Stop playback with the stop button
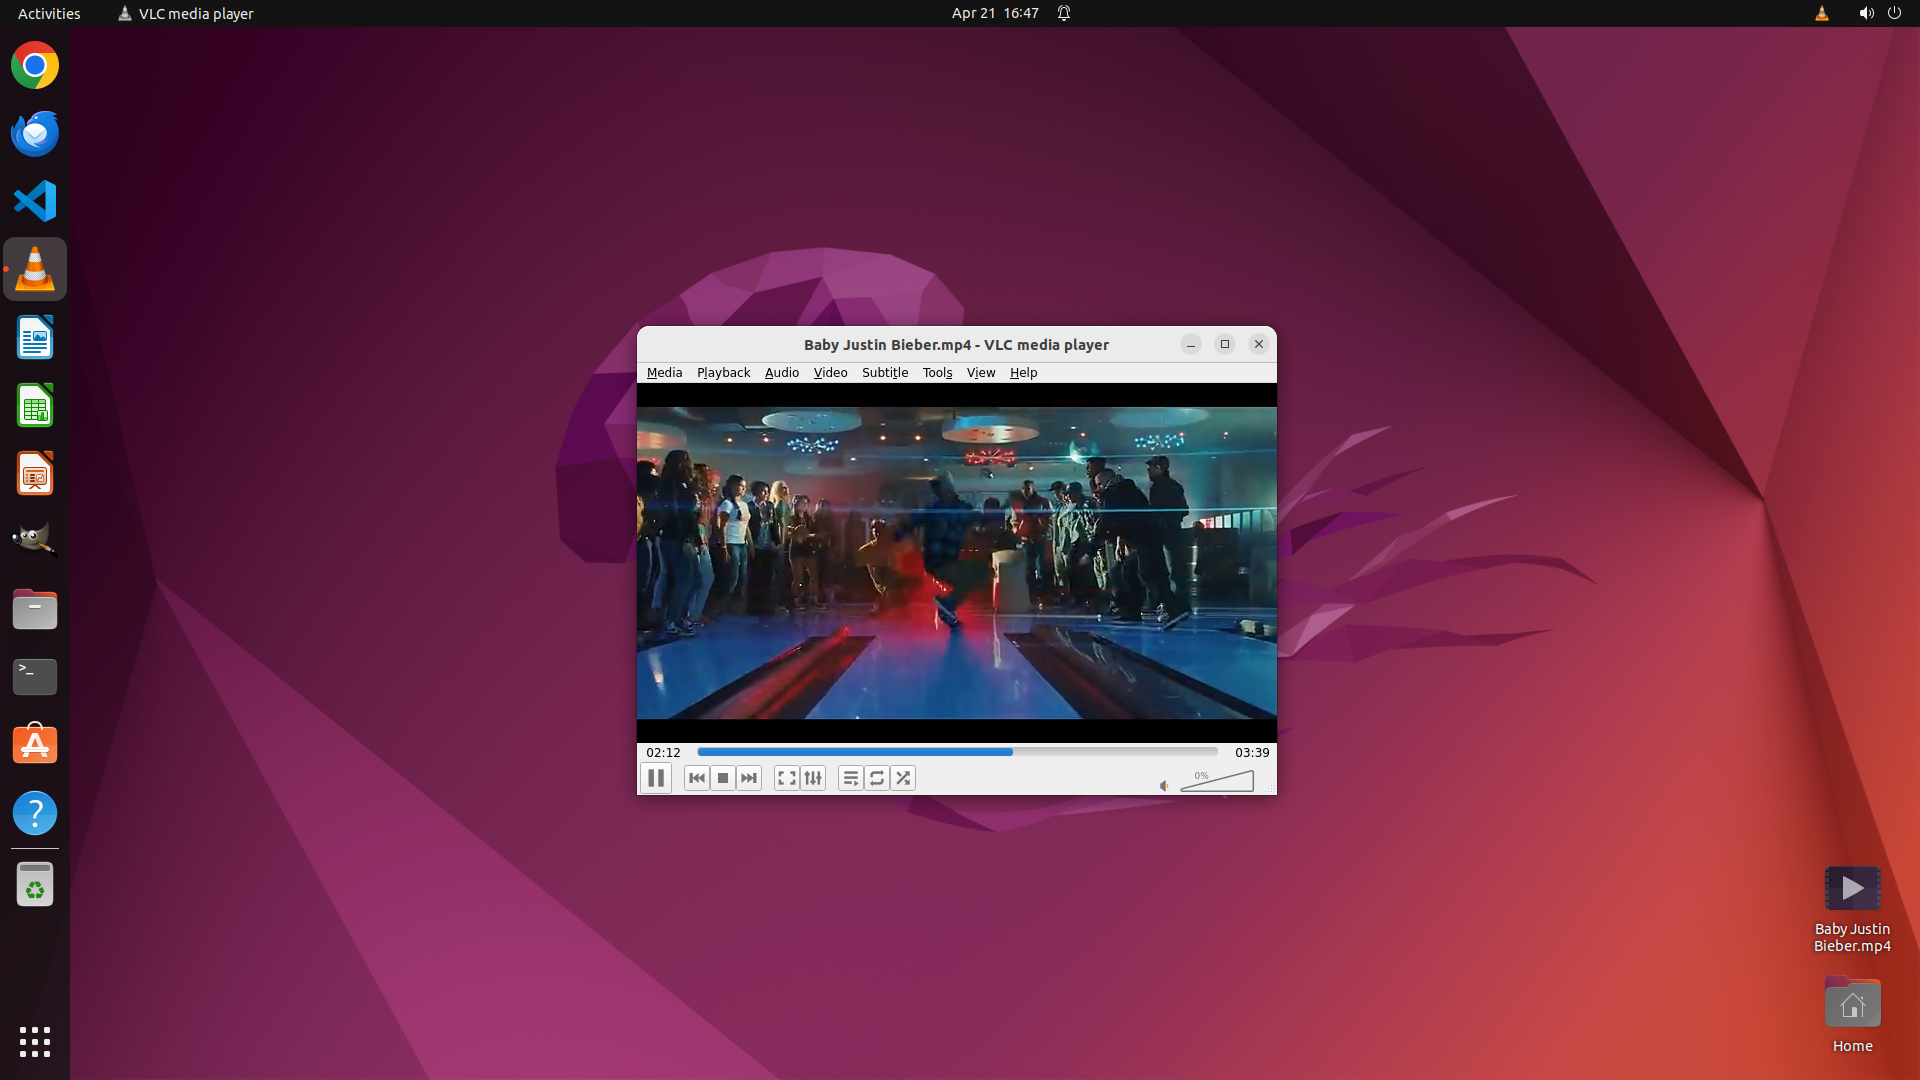The height and width of the screenshot is (1080, 1920). [723, 778]
